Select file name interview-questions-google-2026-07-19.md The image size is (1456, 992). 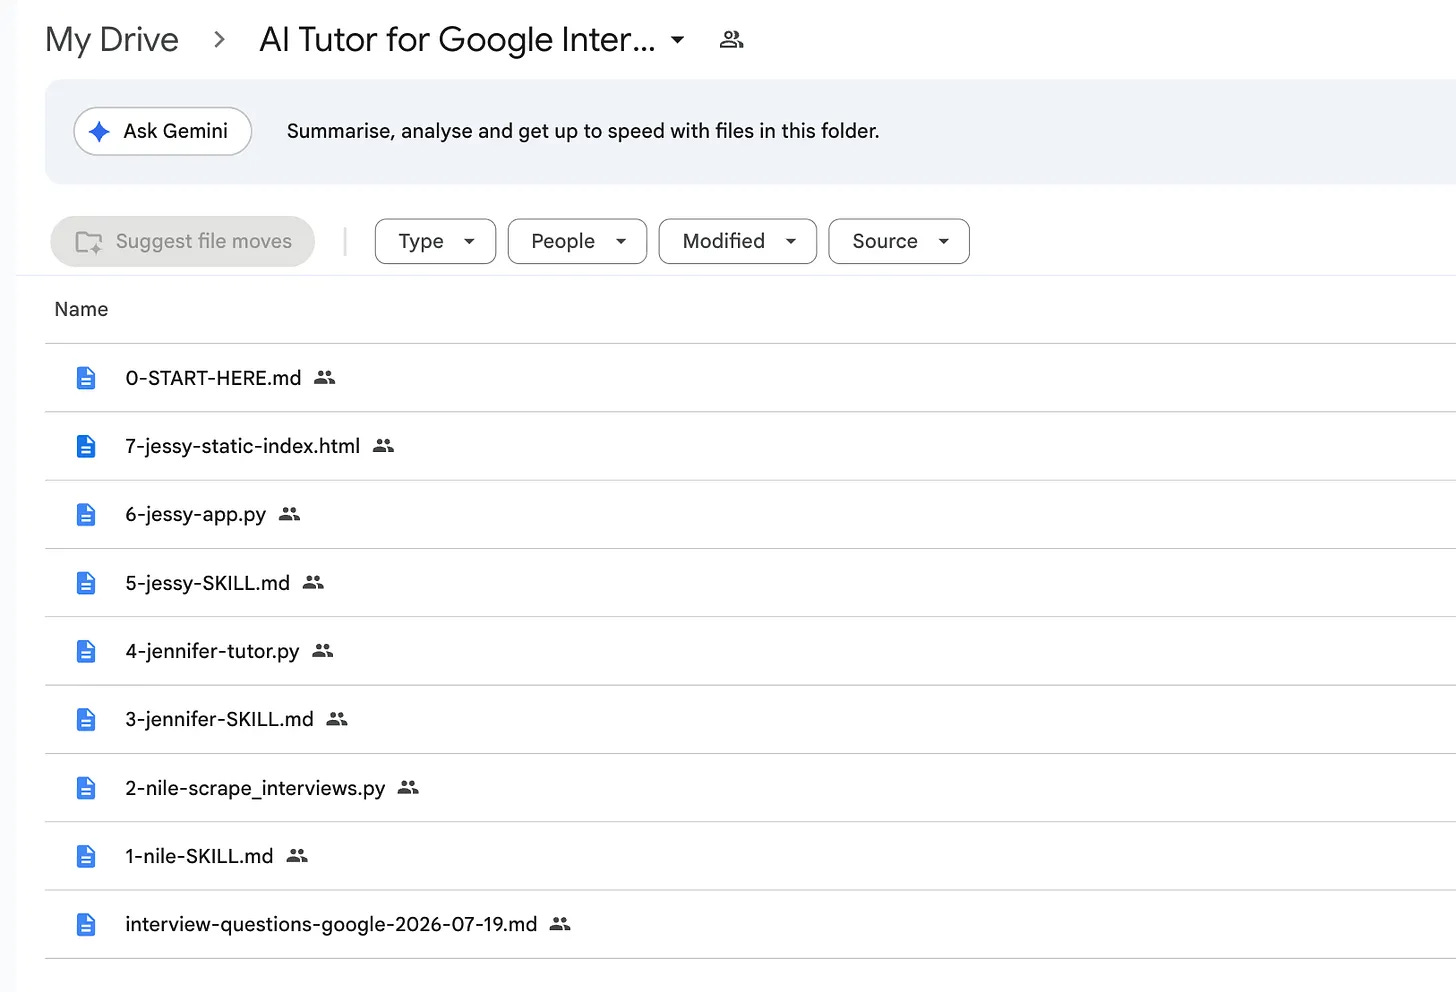(331, 924)
